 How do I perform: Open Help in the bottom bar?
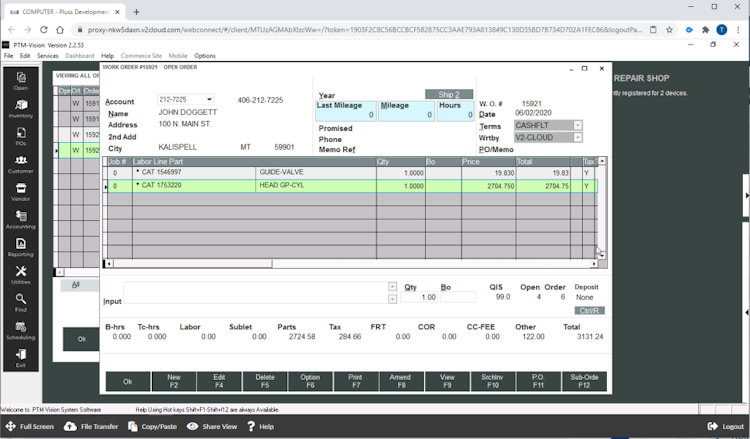tap(260, 426)
